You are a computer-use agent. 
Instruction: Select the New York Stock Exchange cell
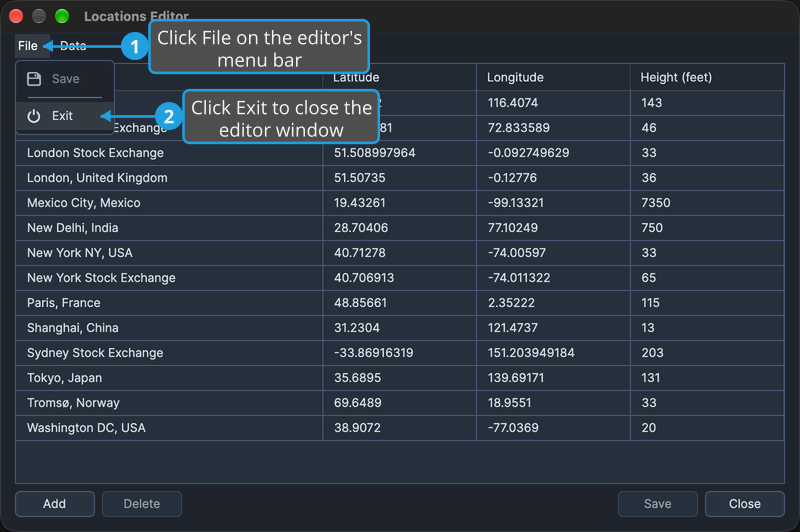point(169,278)
